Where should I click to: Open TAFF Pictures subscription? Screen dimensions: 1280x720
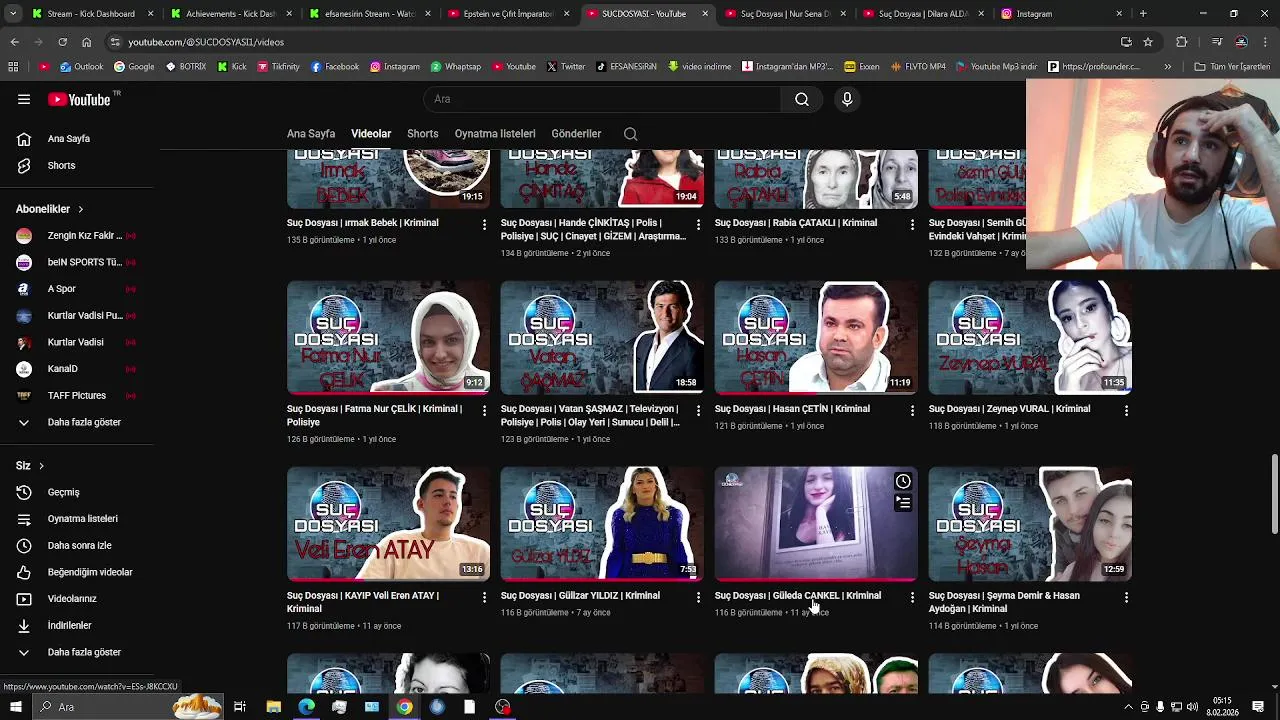[x=76, y=395]
